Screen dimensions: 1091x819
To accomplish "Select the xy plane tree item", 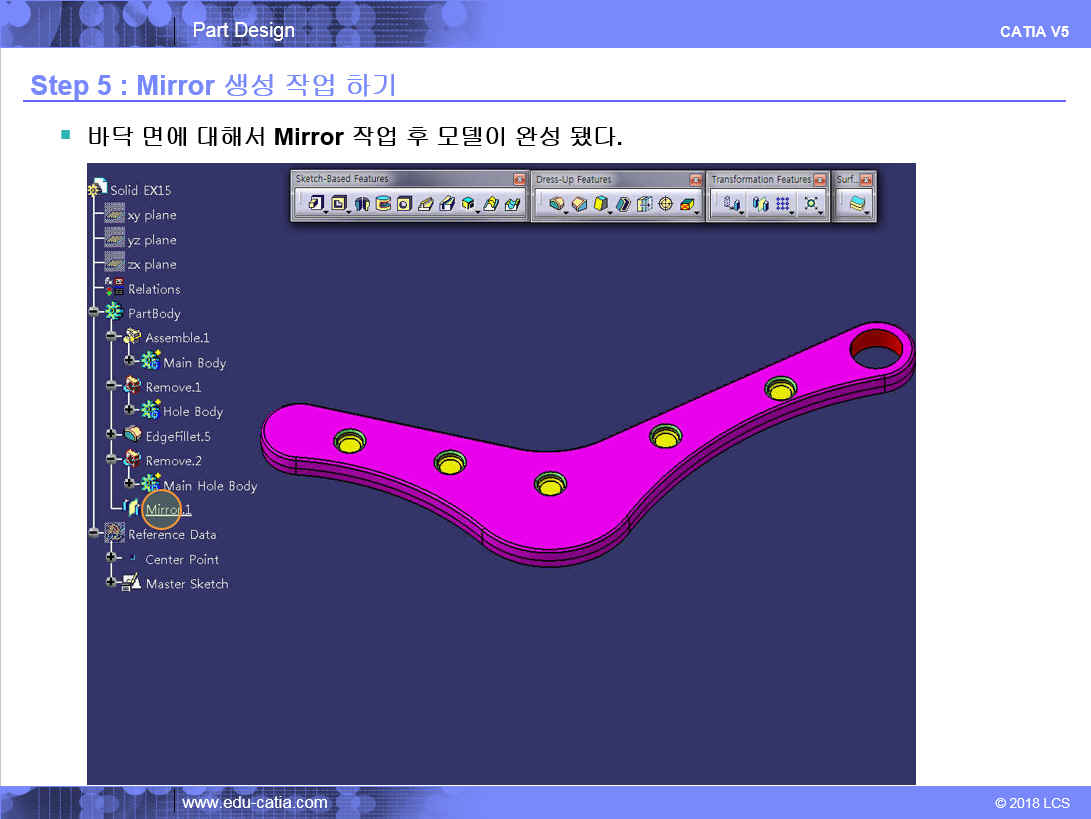I will point(151,215).
